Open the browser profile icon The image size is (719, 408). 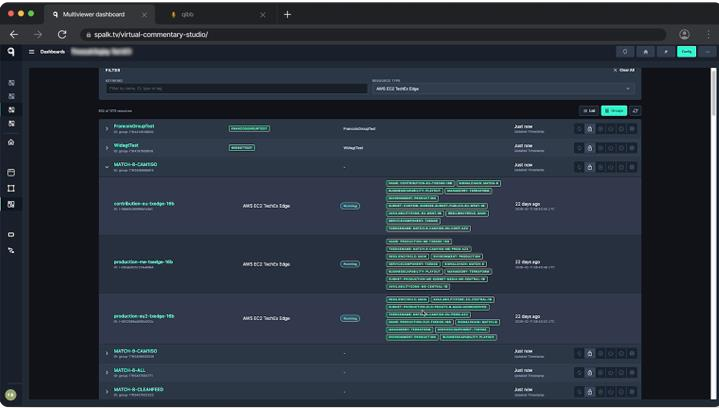click(684, 34)
